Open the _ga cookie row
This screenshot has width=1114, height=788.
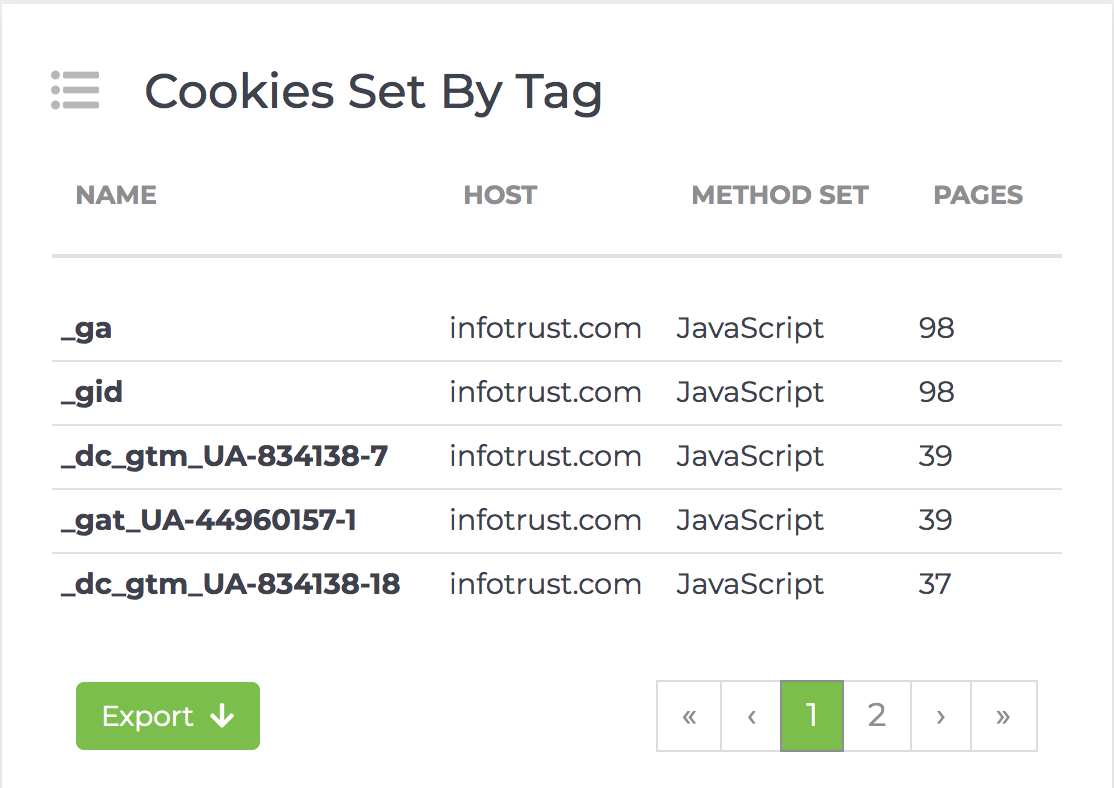[557, 328]
